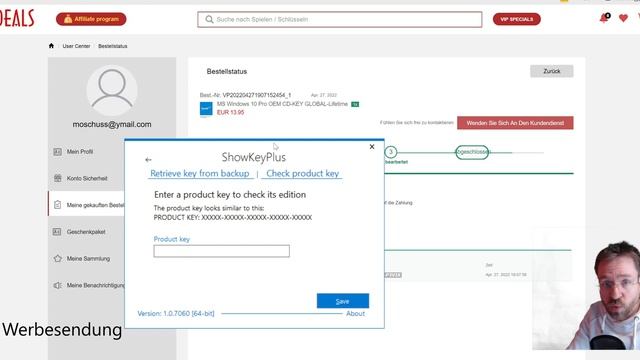Open MS Windows 10 Pro OEM product link
The image size is (640, 360).
282,104
